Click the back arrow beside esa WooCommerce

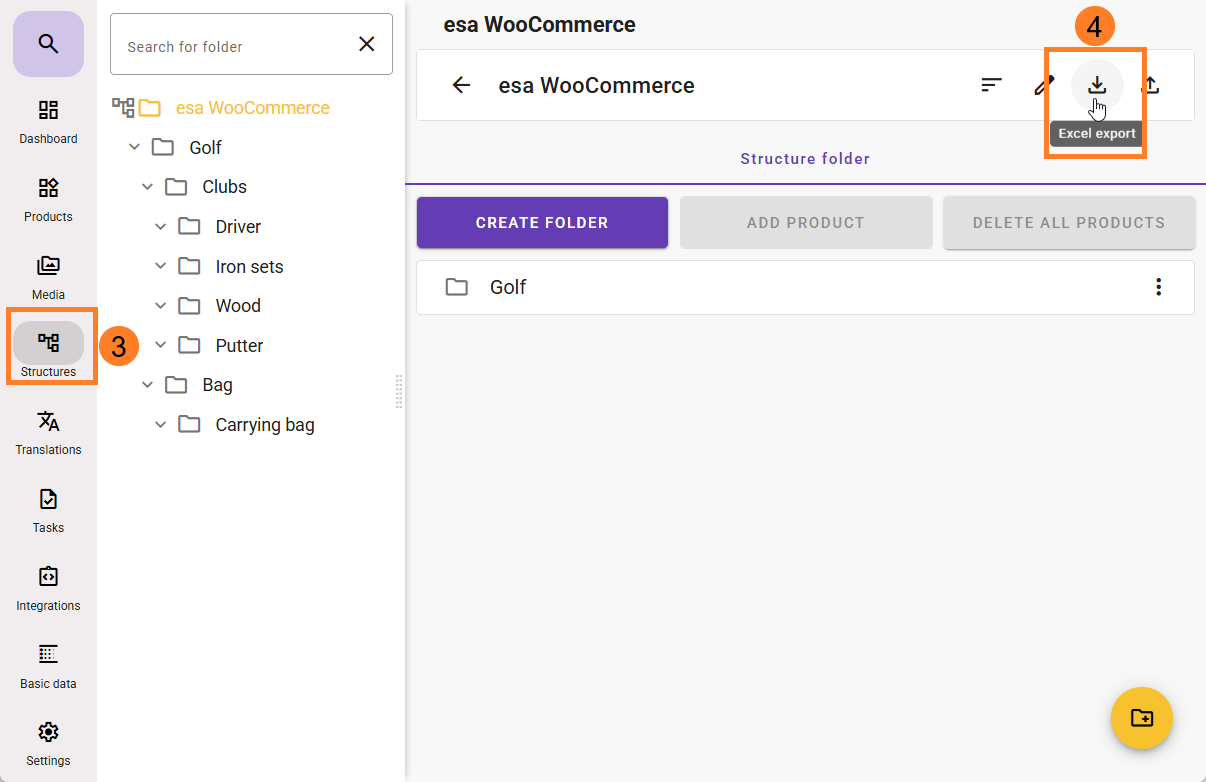(x=461, y=85)
